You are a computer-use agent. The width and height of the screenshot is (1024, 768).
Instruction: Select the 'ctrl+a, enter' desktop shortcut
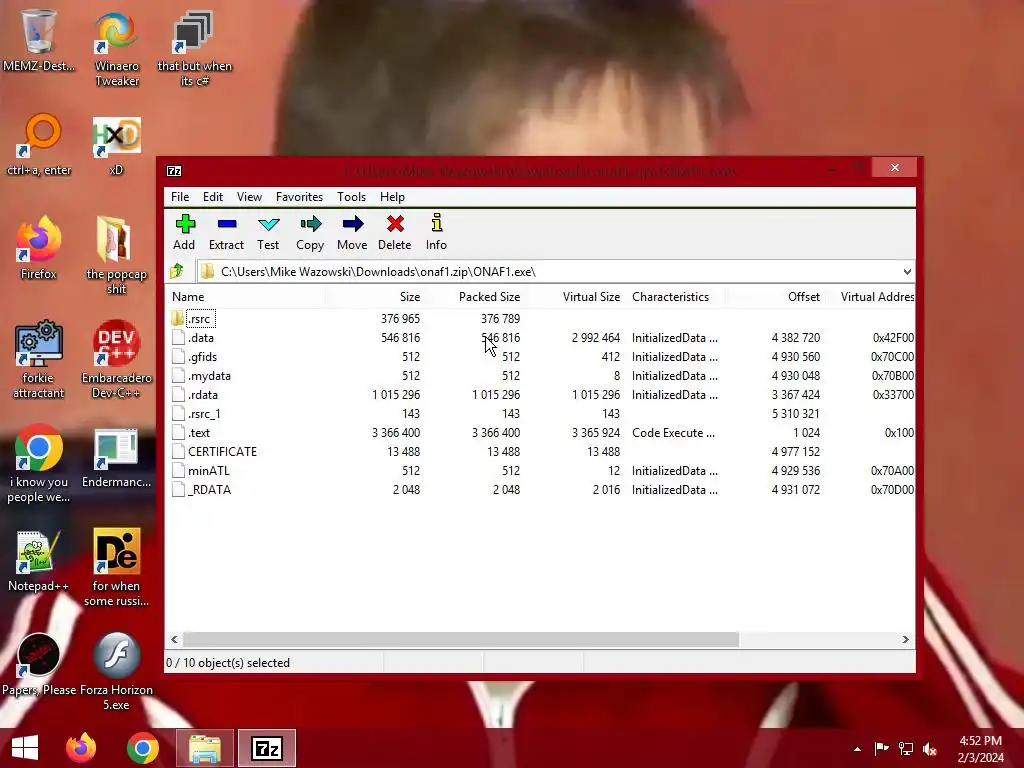(39, 144)
